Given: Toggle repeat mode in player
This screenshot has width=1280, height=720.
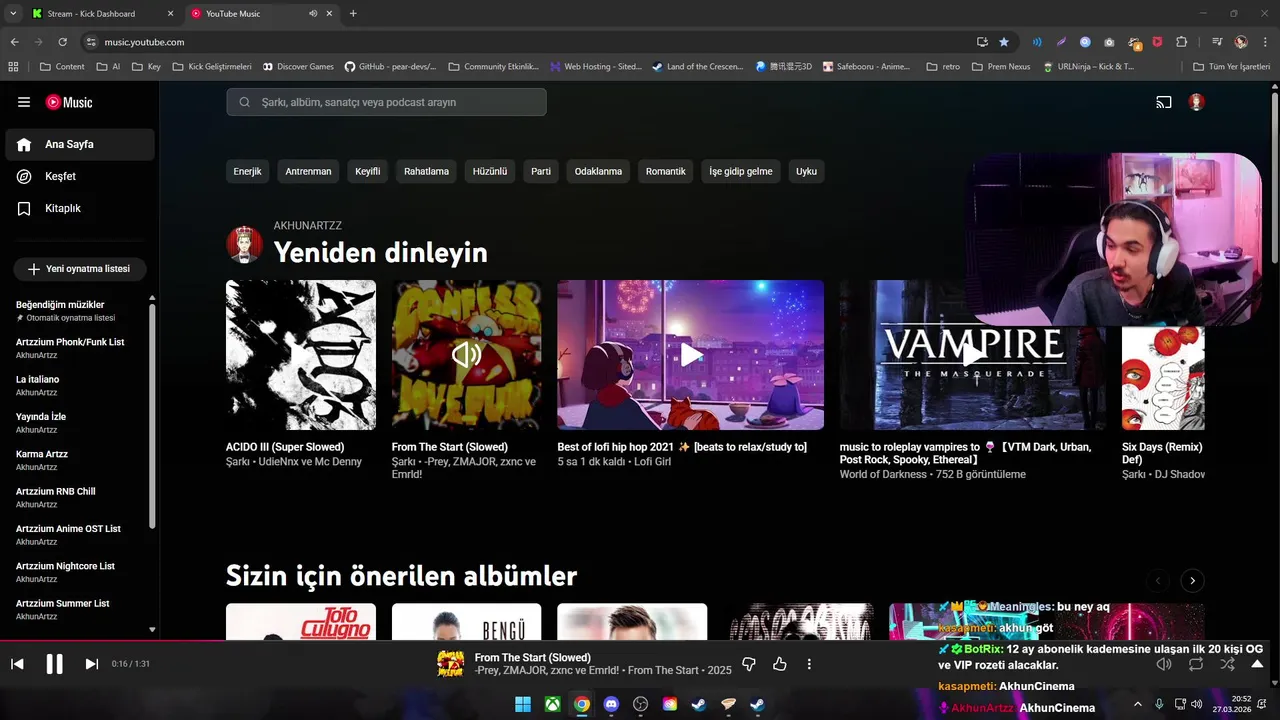Looking at the screenshot, I should [x=1196, y=664].
